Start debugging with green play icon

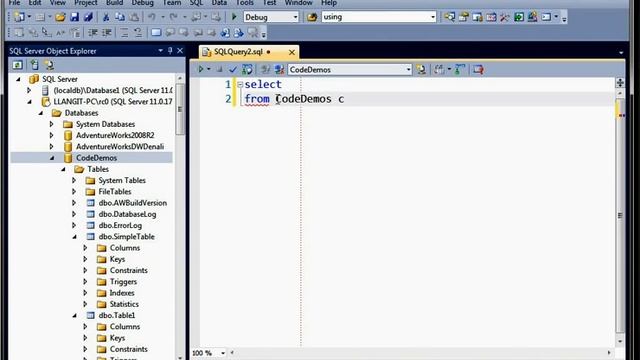pyautogui.click(x=234, y=17)
